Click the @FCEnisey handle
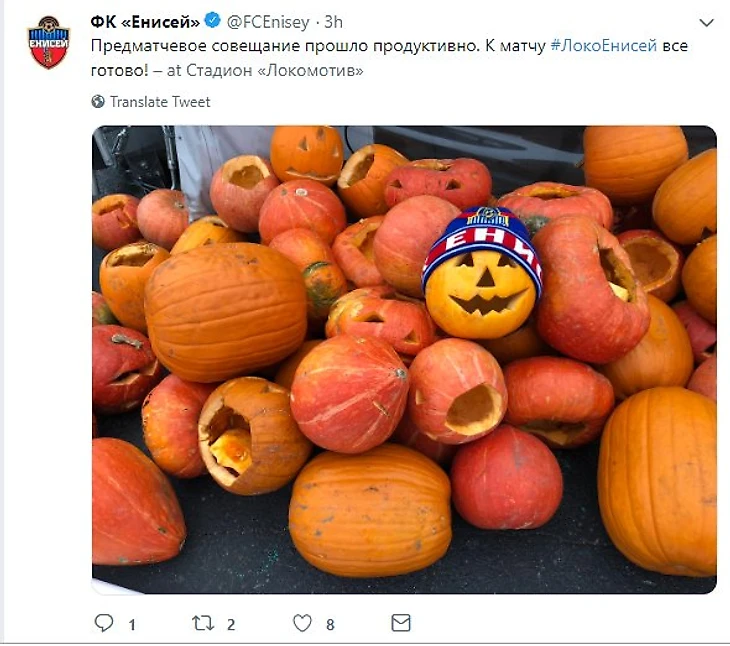Viewport: 730px width, 646px height. [x=269, y=21]
